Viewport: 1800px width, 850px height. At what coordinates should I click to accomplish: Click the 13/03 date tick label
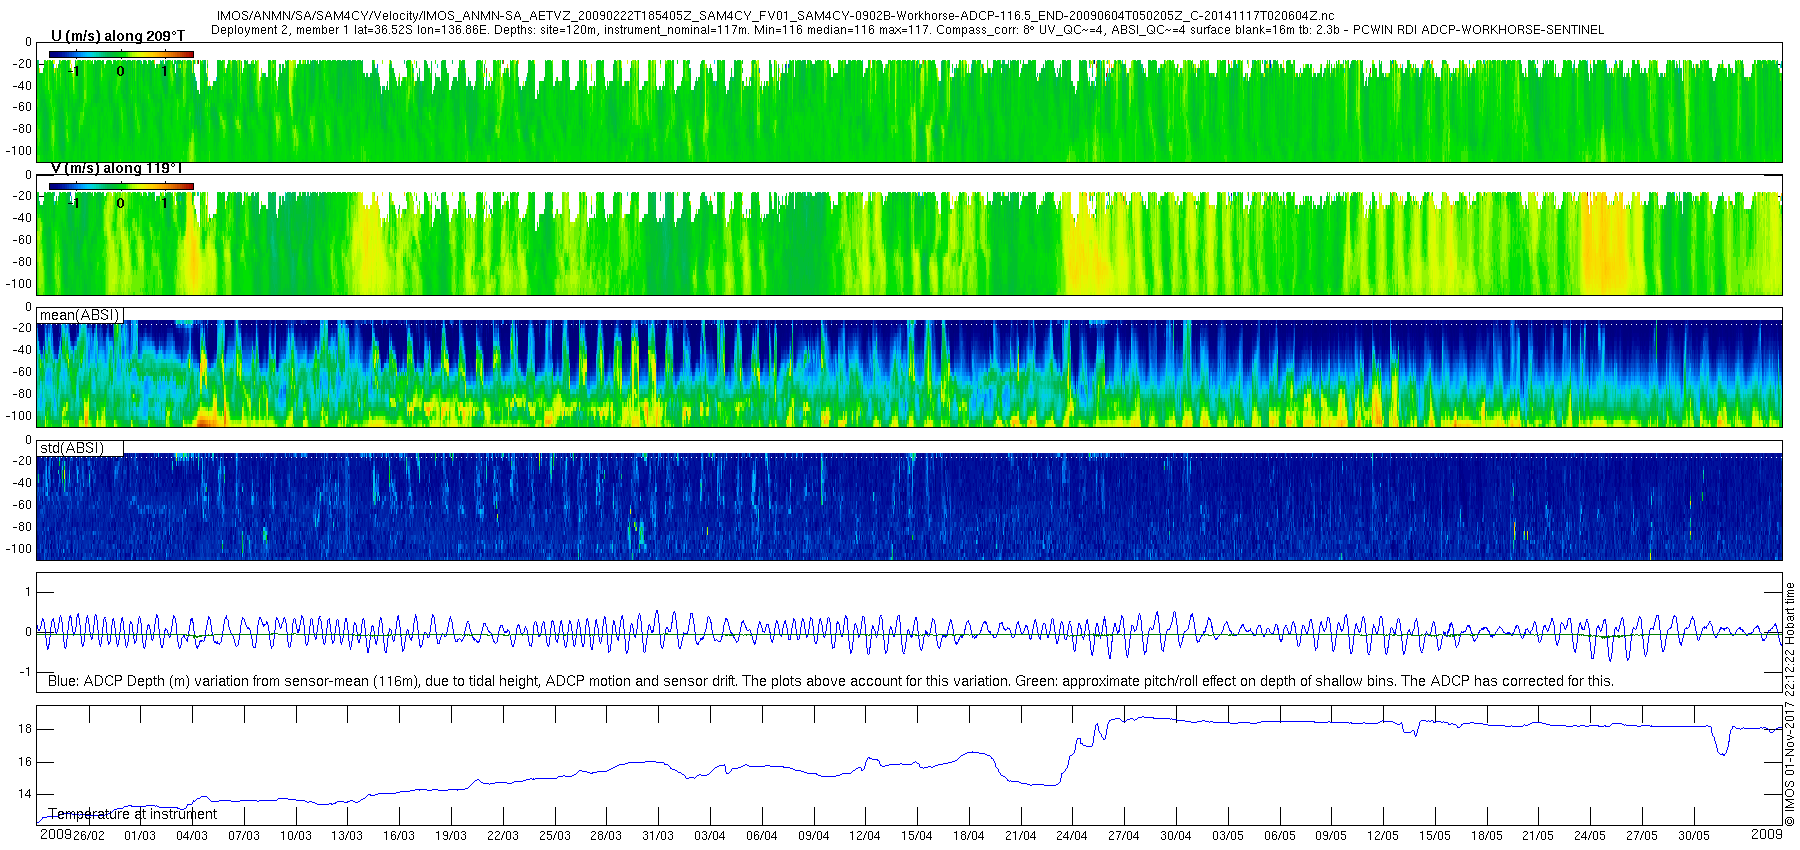tap(347, 836)
